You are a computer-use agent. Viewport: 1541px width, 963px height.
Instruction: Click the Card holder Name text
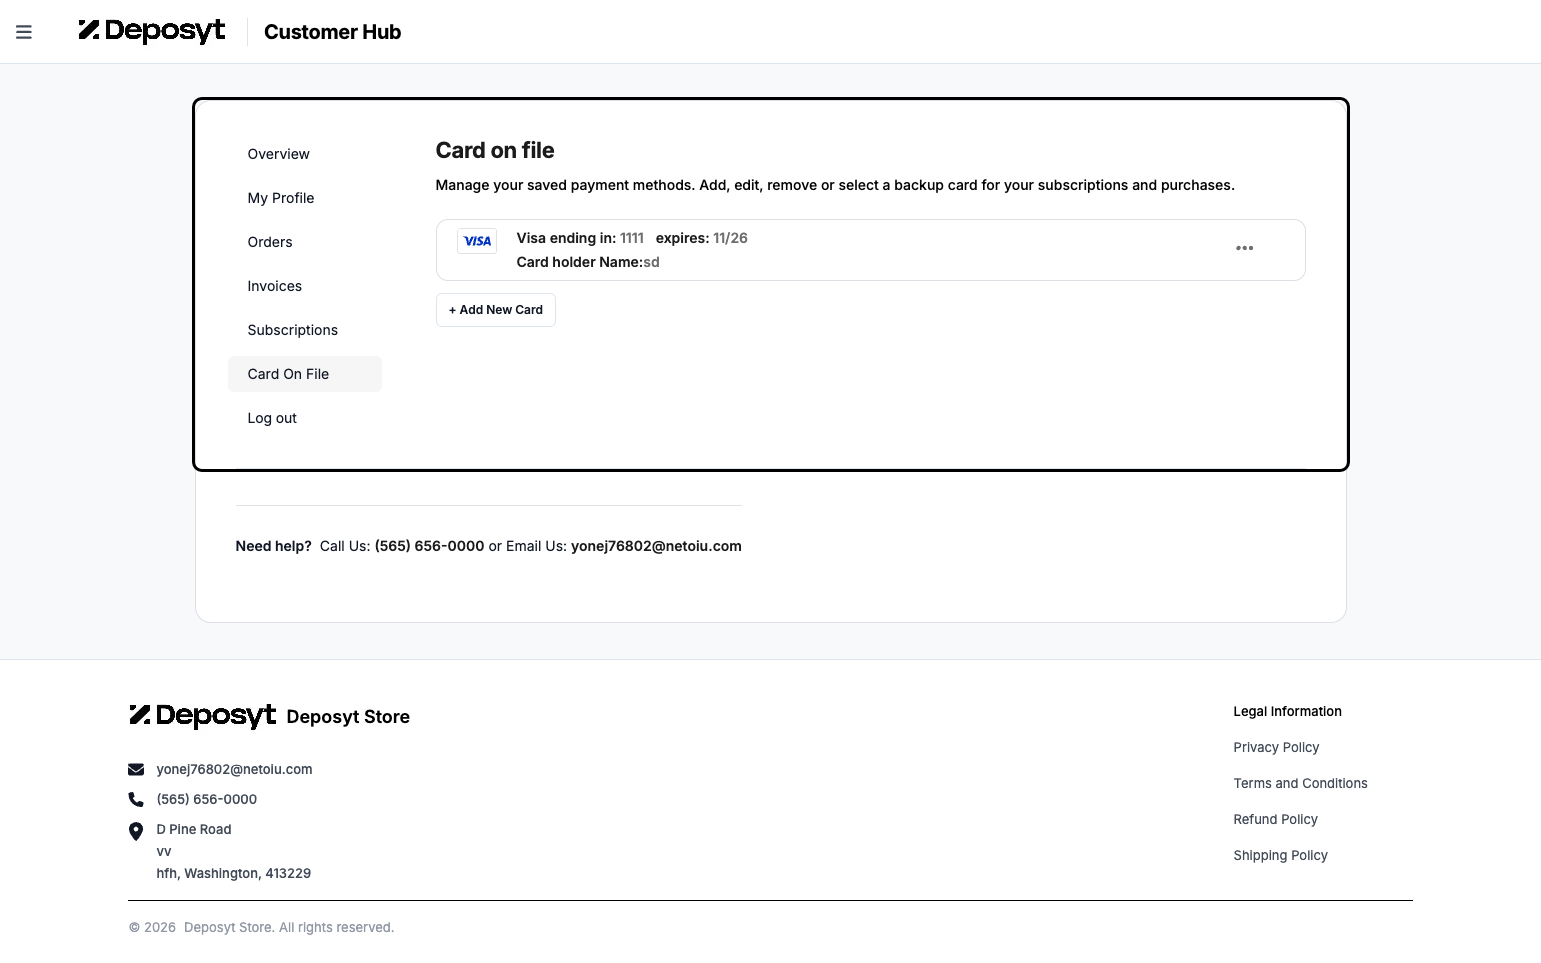click(588, 262)
